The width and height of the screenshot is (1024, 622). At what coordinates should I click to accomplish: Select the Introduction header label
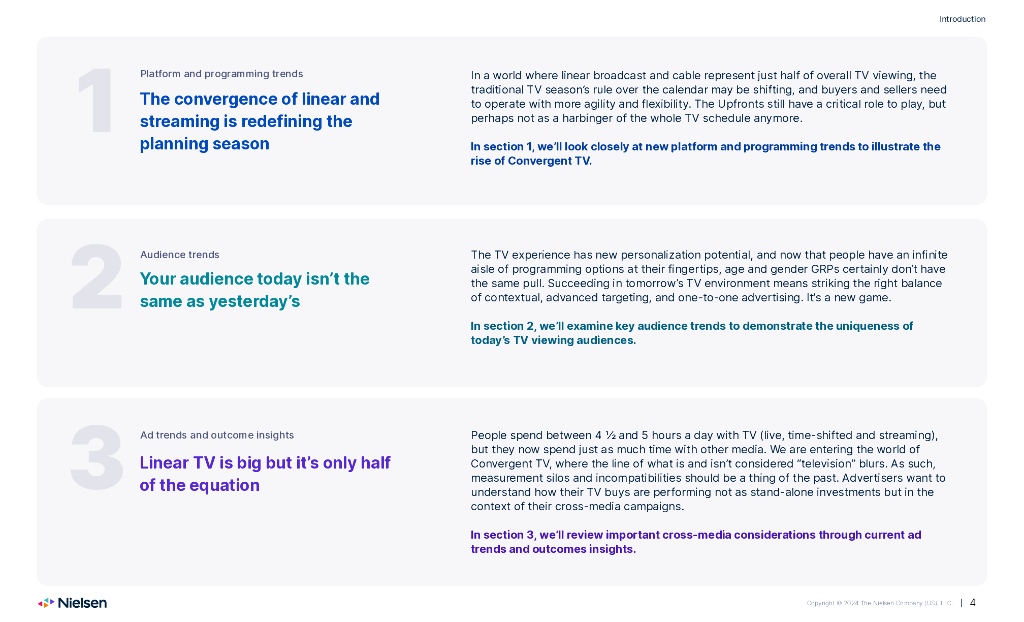pyautogui.click(x=961, y=19)
